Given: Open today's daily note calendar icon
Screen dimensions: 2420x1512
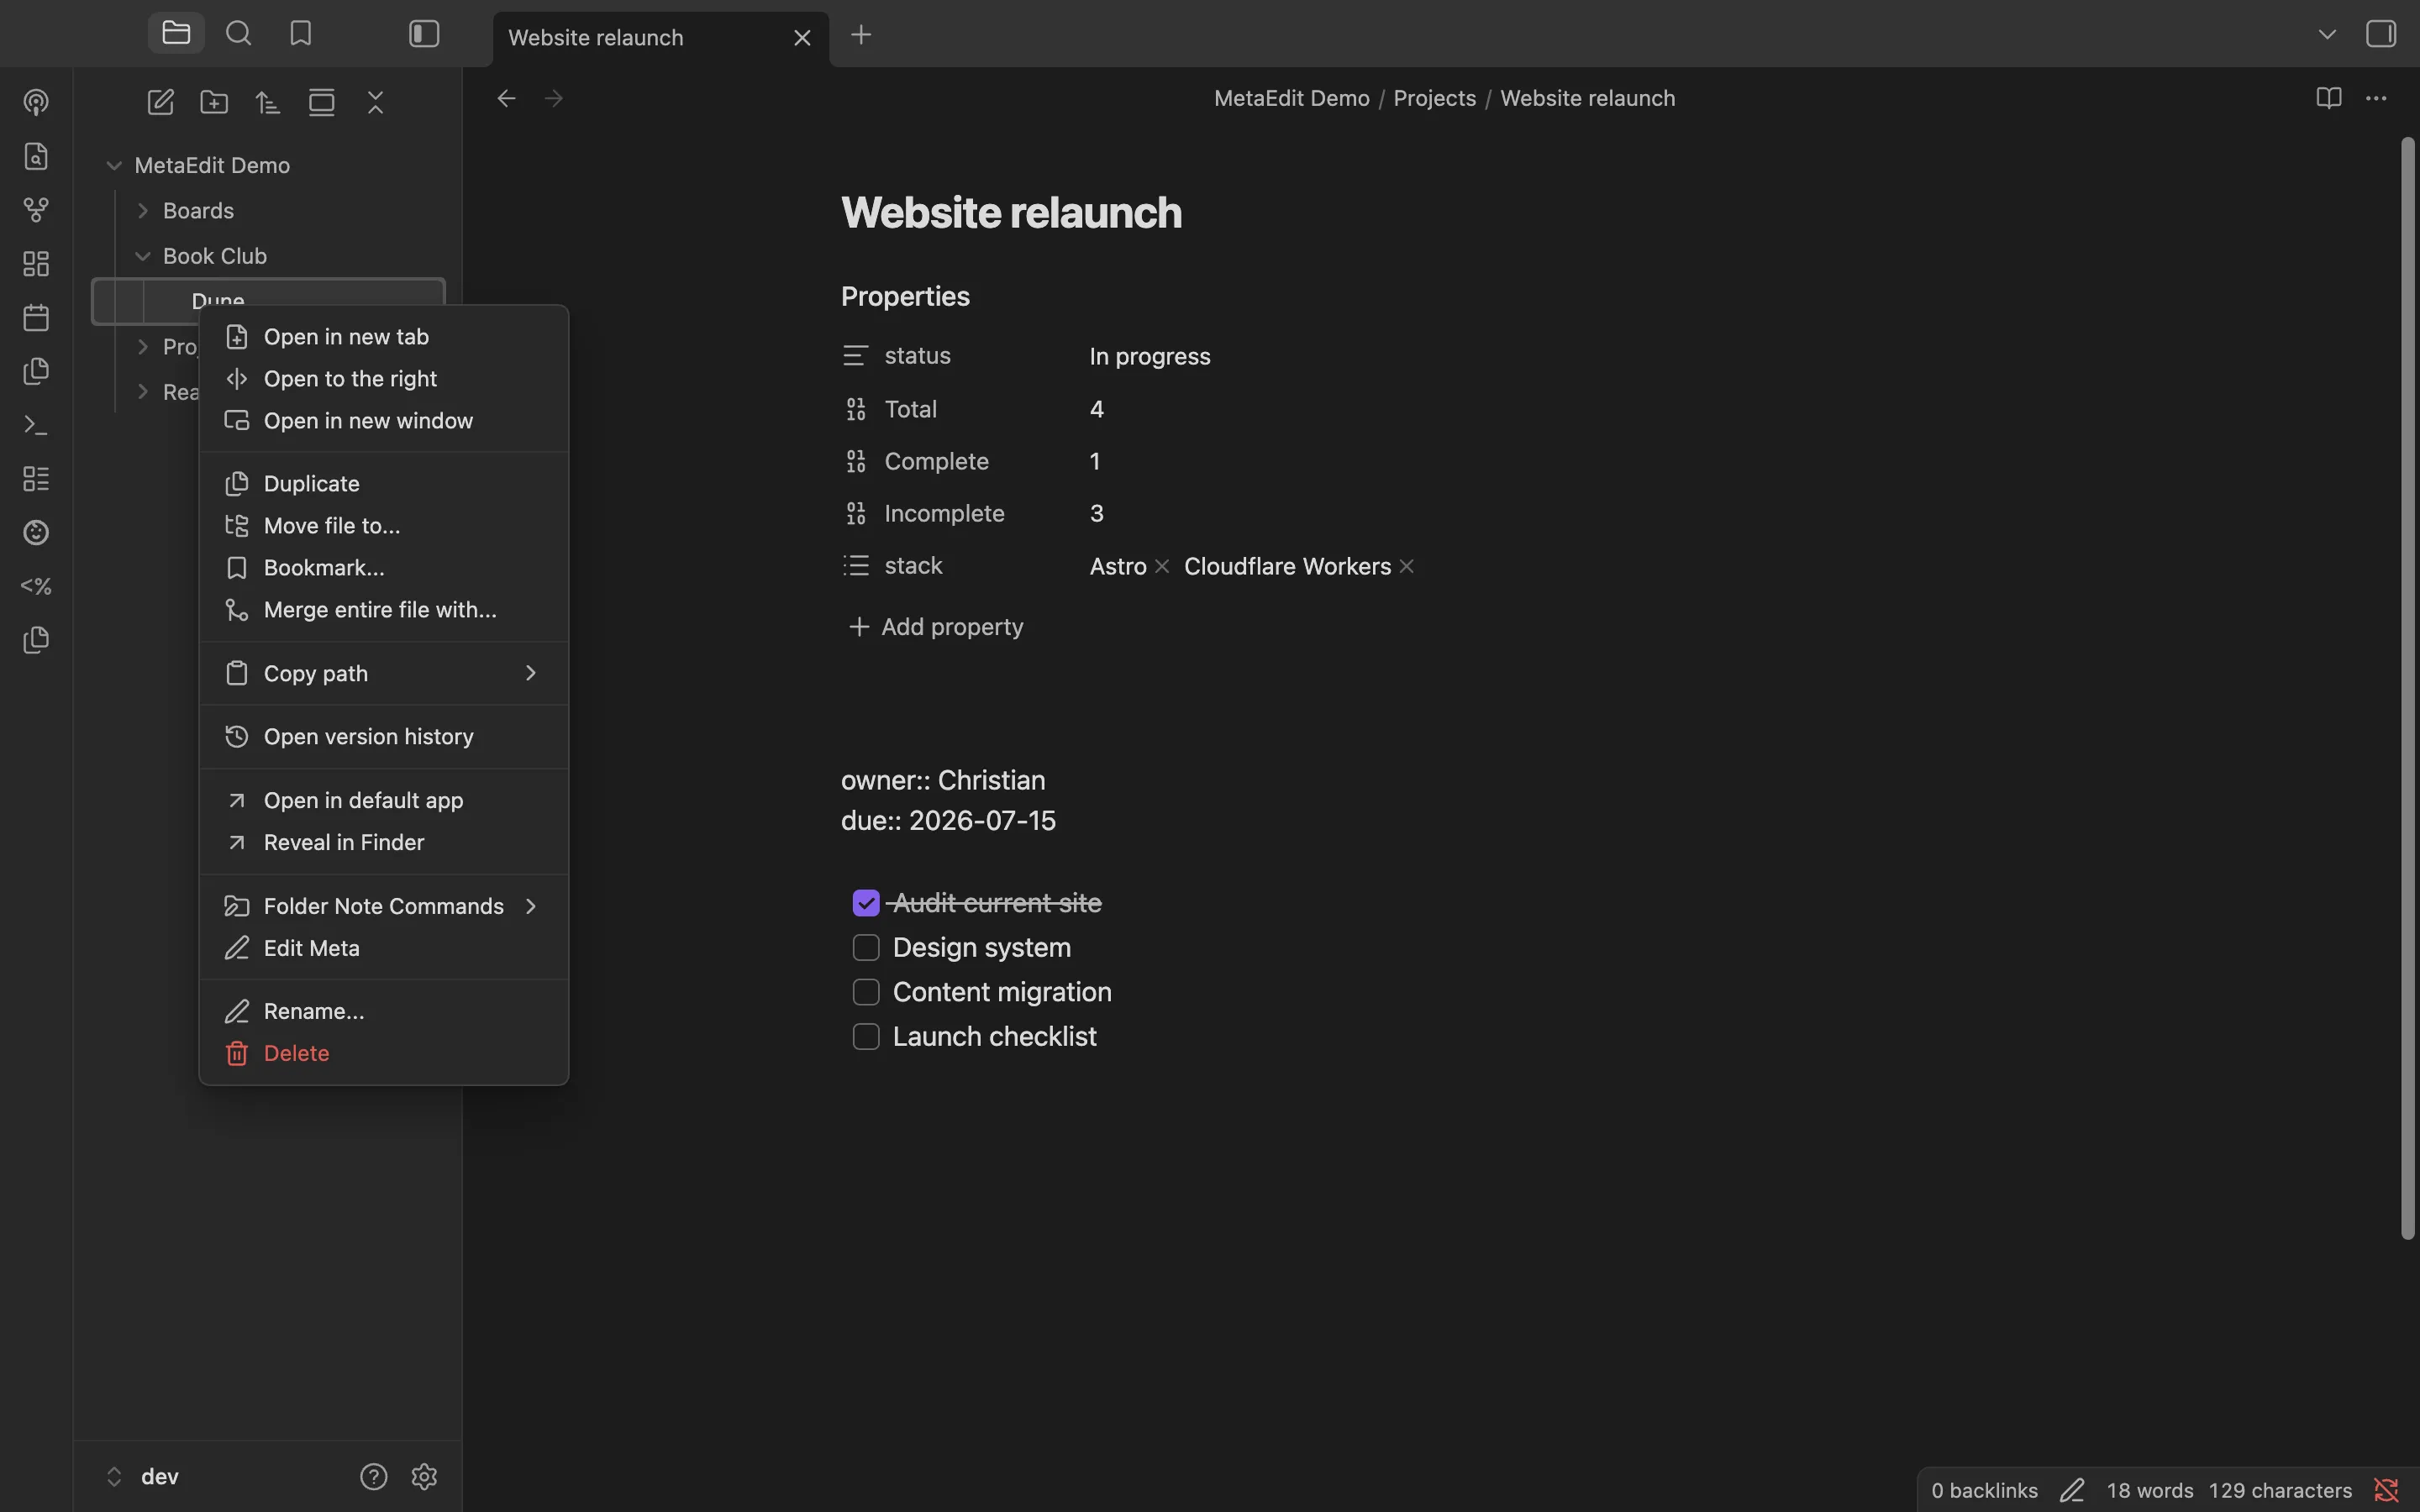Looking at the screenshot, I should tap(36, 318).
